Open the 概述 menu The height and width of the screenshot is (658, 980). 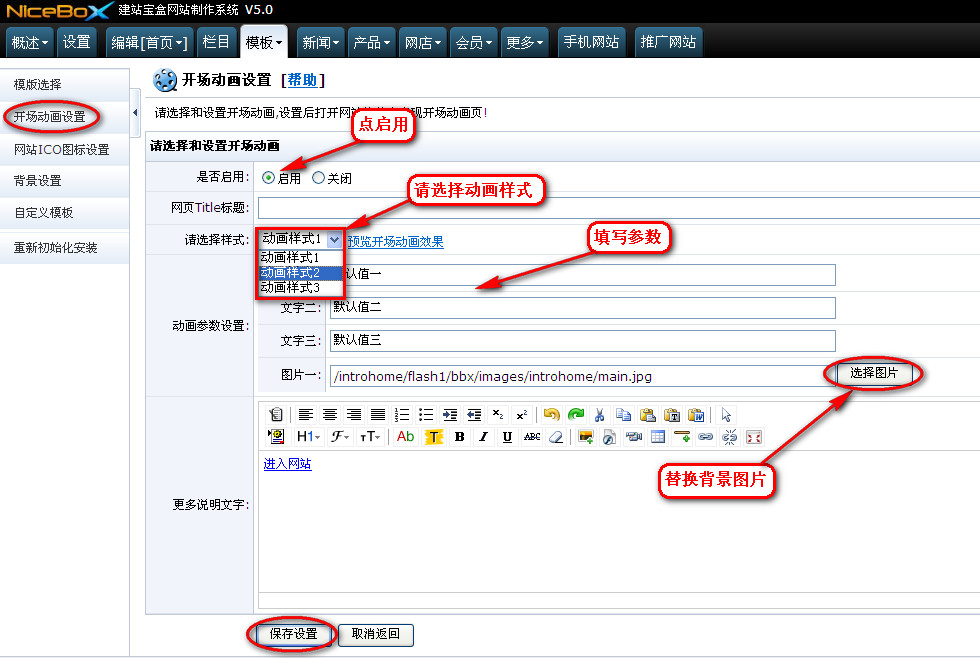[29, 42]
